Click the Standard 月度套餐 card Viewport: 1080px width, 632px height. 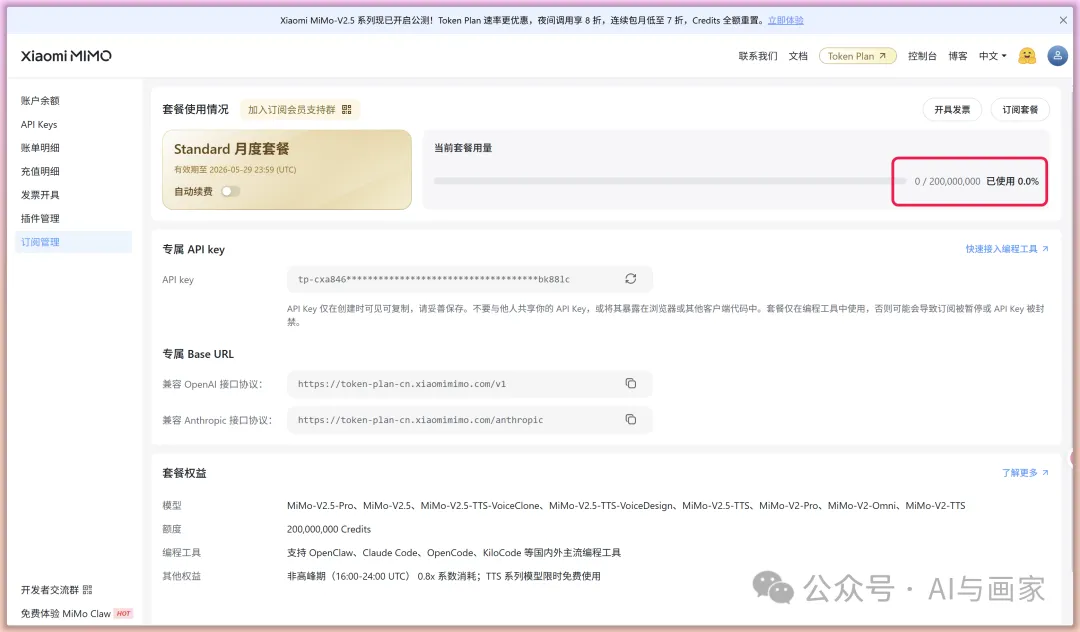287,169
